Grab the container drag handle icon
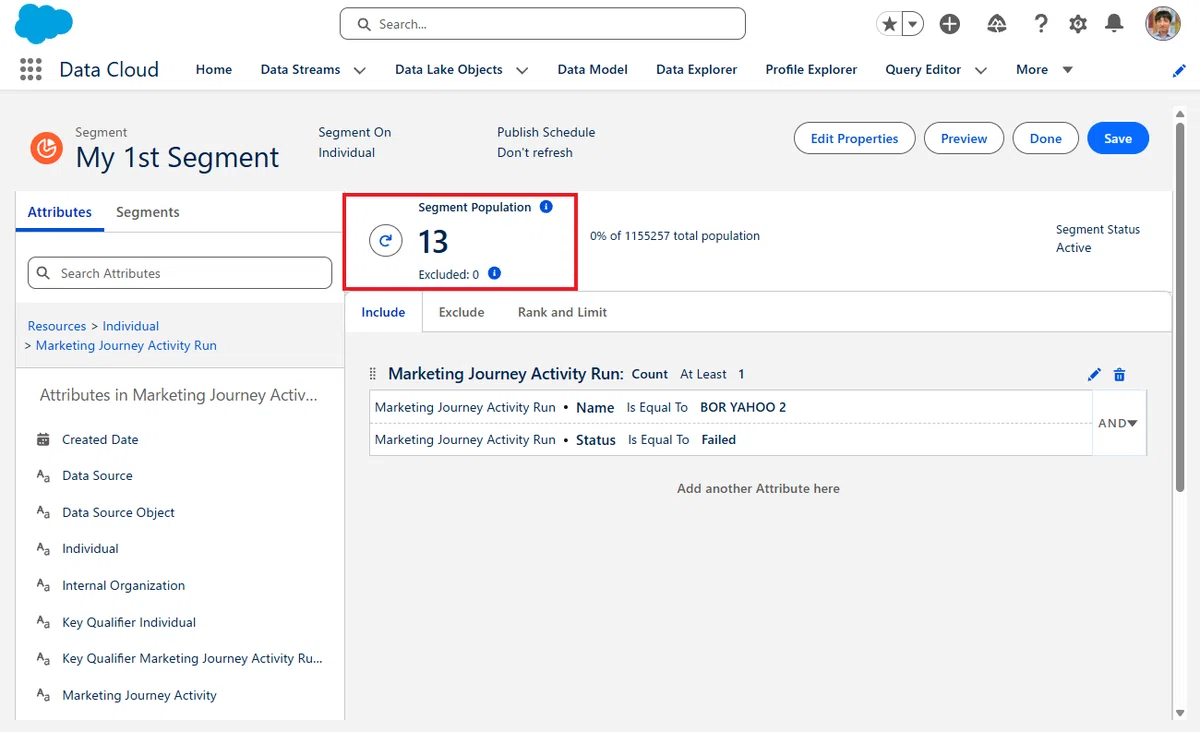 click(373, 374)
